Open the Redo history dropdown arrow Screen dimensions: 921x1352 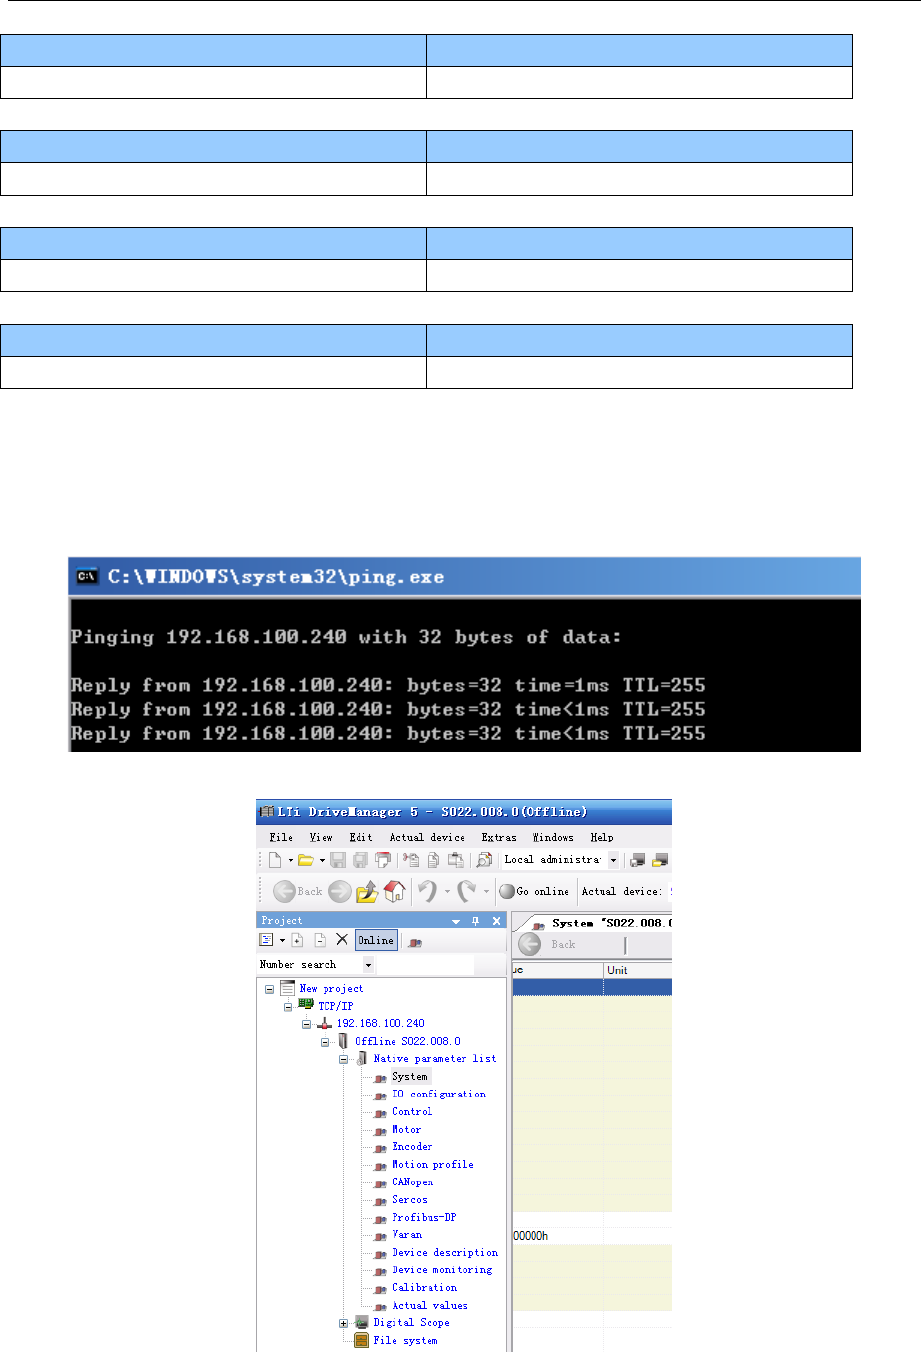pos(486,891)
